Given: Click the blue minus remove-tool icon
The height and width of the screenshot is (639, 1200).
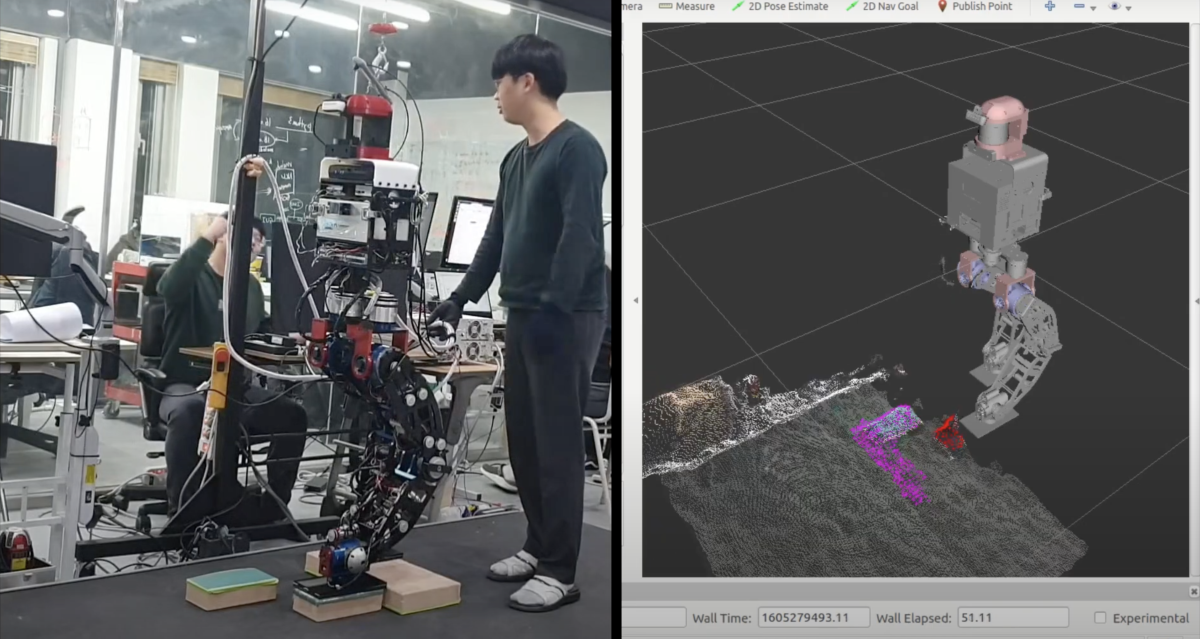Looking at the screenshot, I should coord(1079,7).
